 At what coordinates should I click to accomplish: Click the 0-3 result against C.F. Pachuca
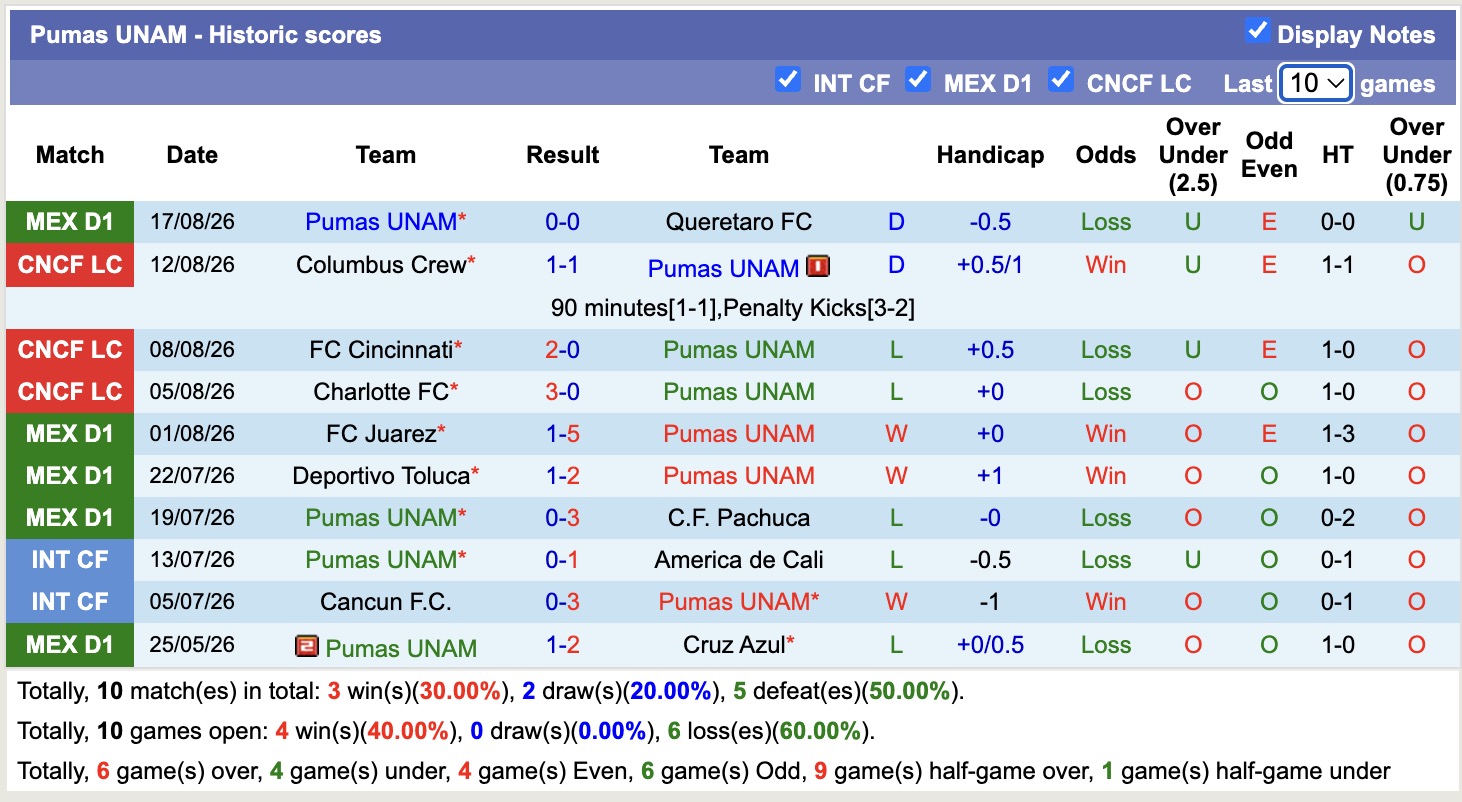tap(562, 518)
